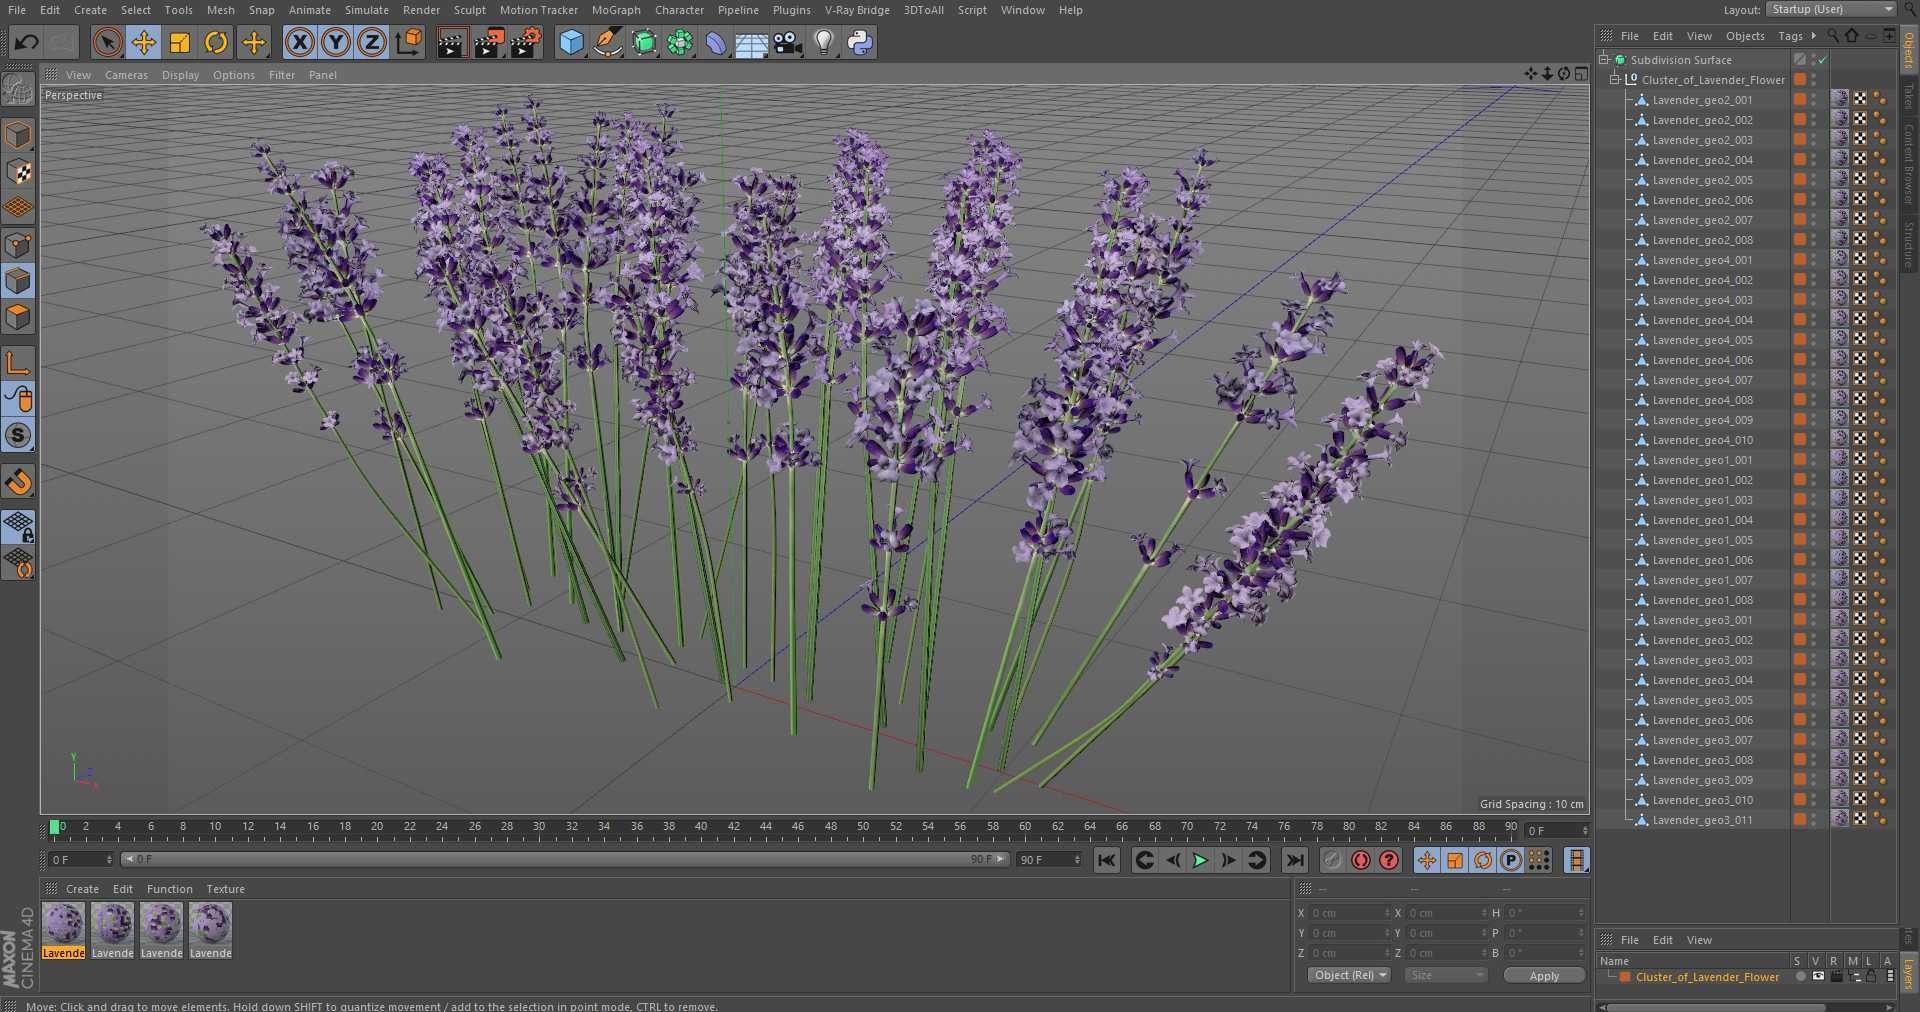The height and width of the screenshot is (1012, 1920).
Task: Open the Simulate menu
Action: point(367,10)
